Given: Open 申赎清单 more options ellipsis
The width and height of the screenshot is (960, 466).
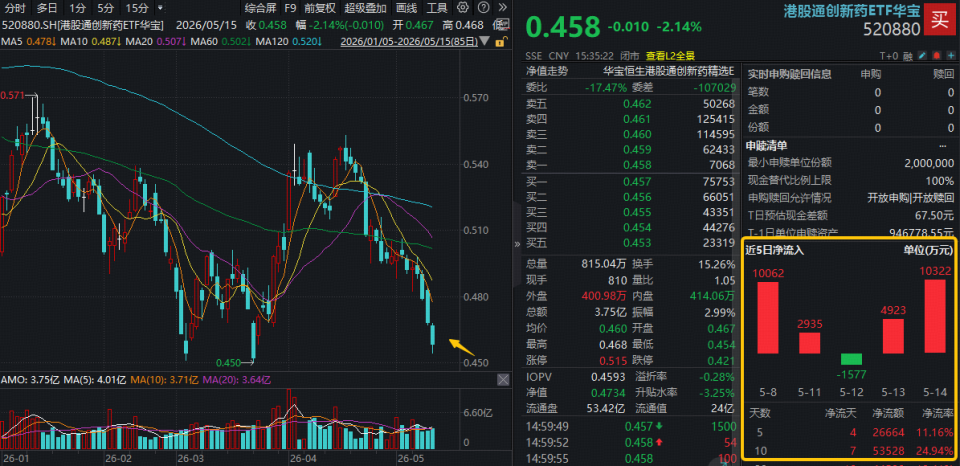Looking at the screenshot, I should (942, 146).
